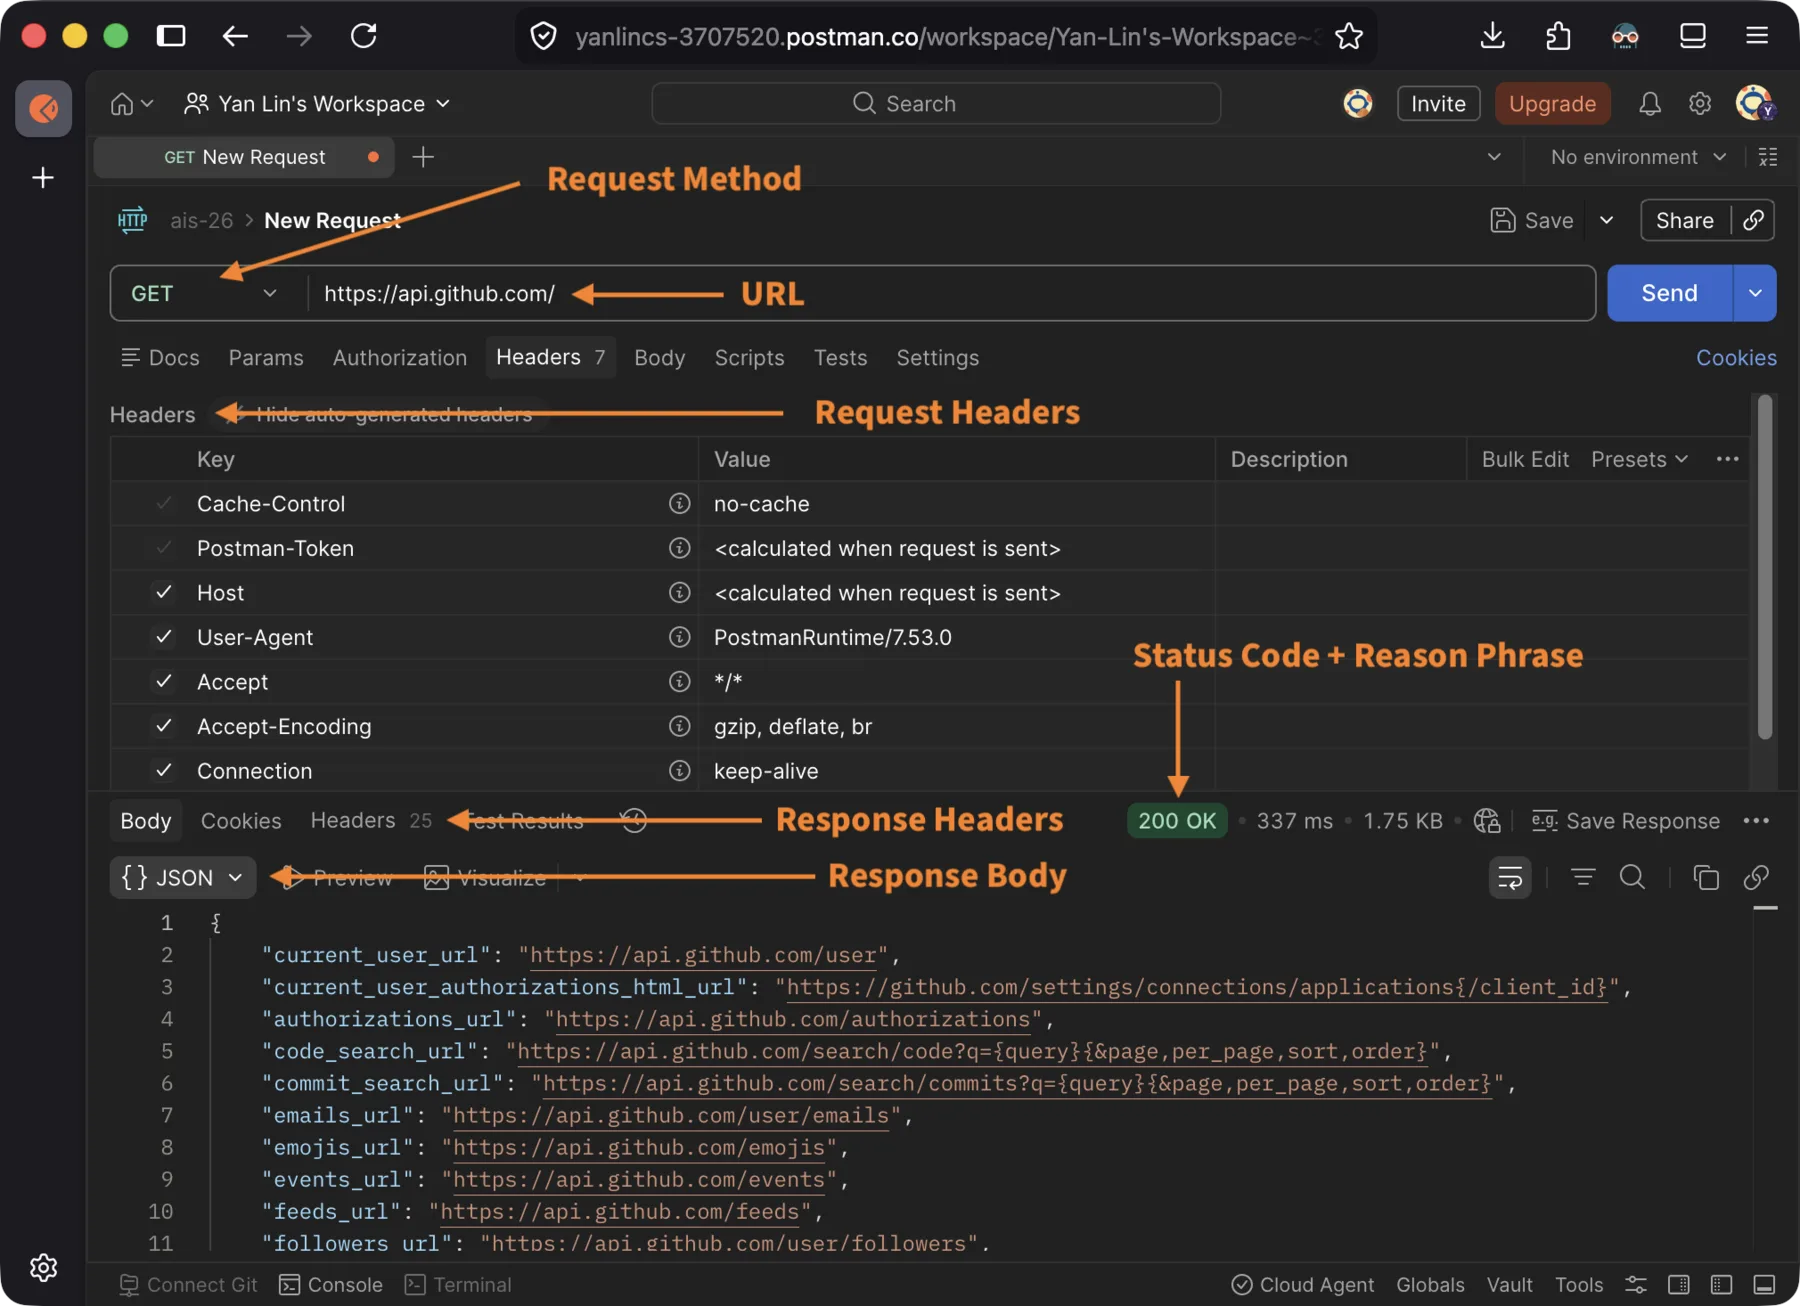Show info for User-Agent header
Image resolution: width=1800 pixels, height=1306 pixels.
click(680, 637)
